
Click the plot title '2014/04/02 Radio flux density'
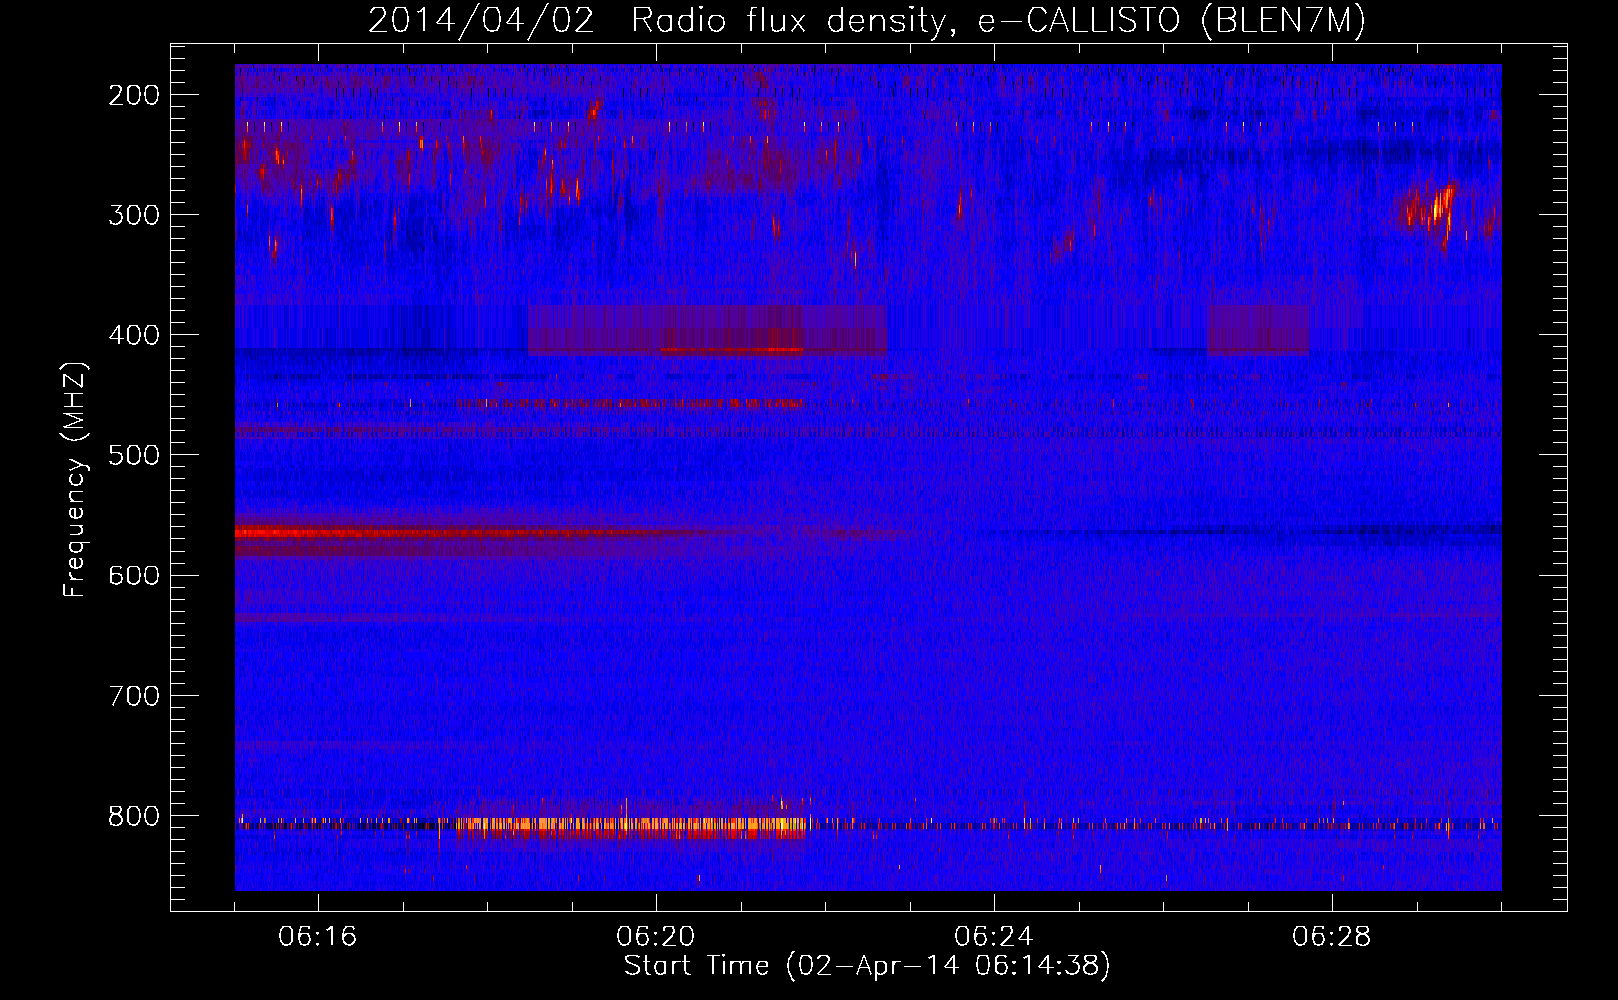[867, 20]
